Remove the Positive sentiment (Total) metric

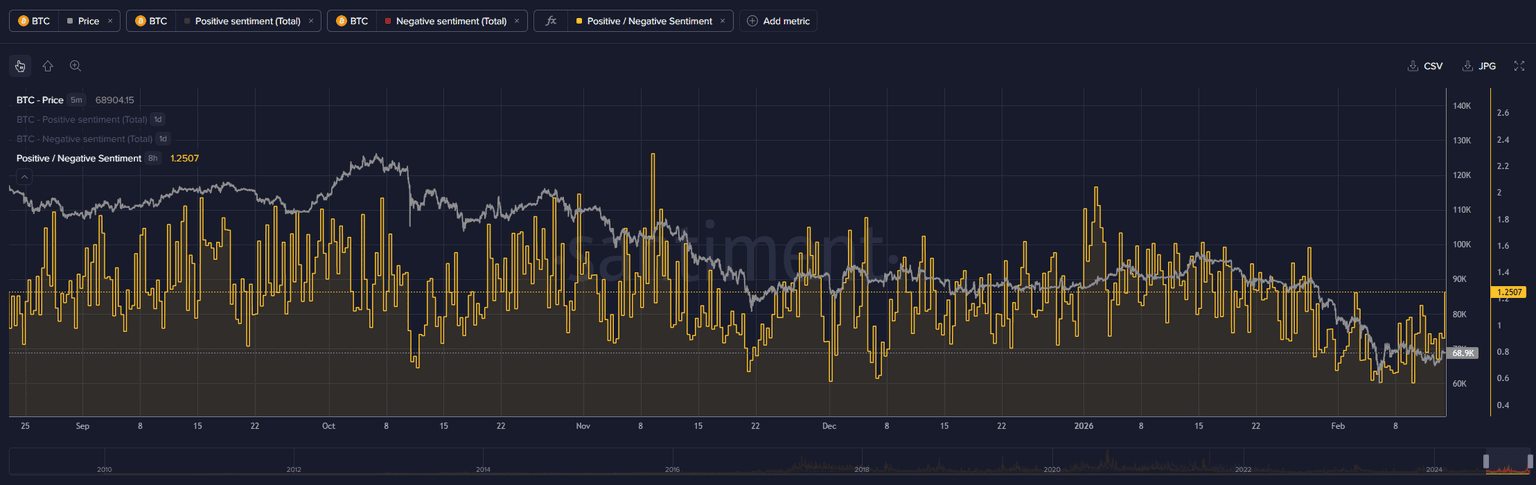pyautogui.click(x=310, y=21)
